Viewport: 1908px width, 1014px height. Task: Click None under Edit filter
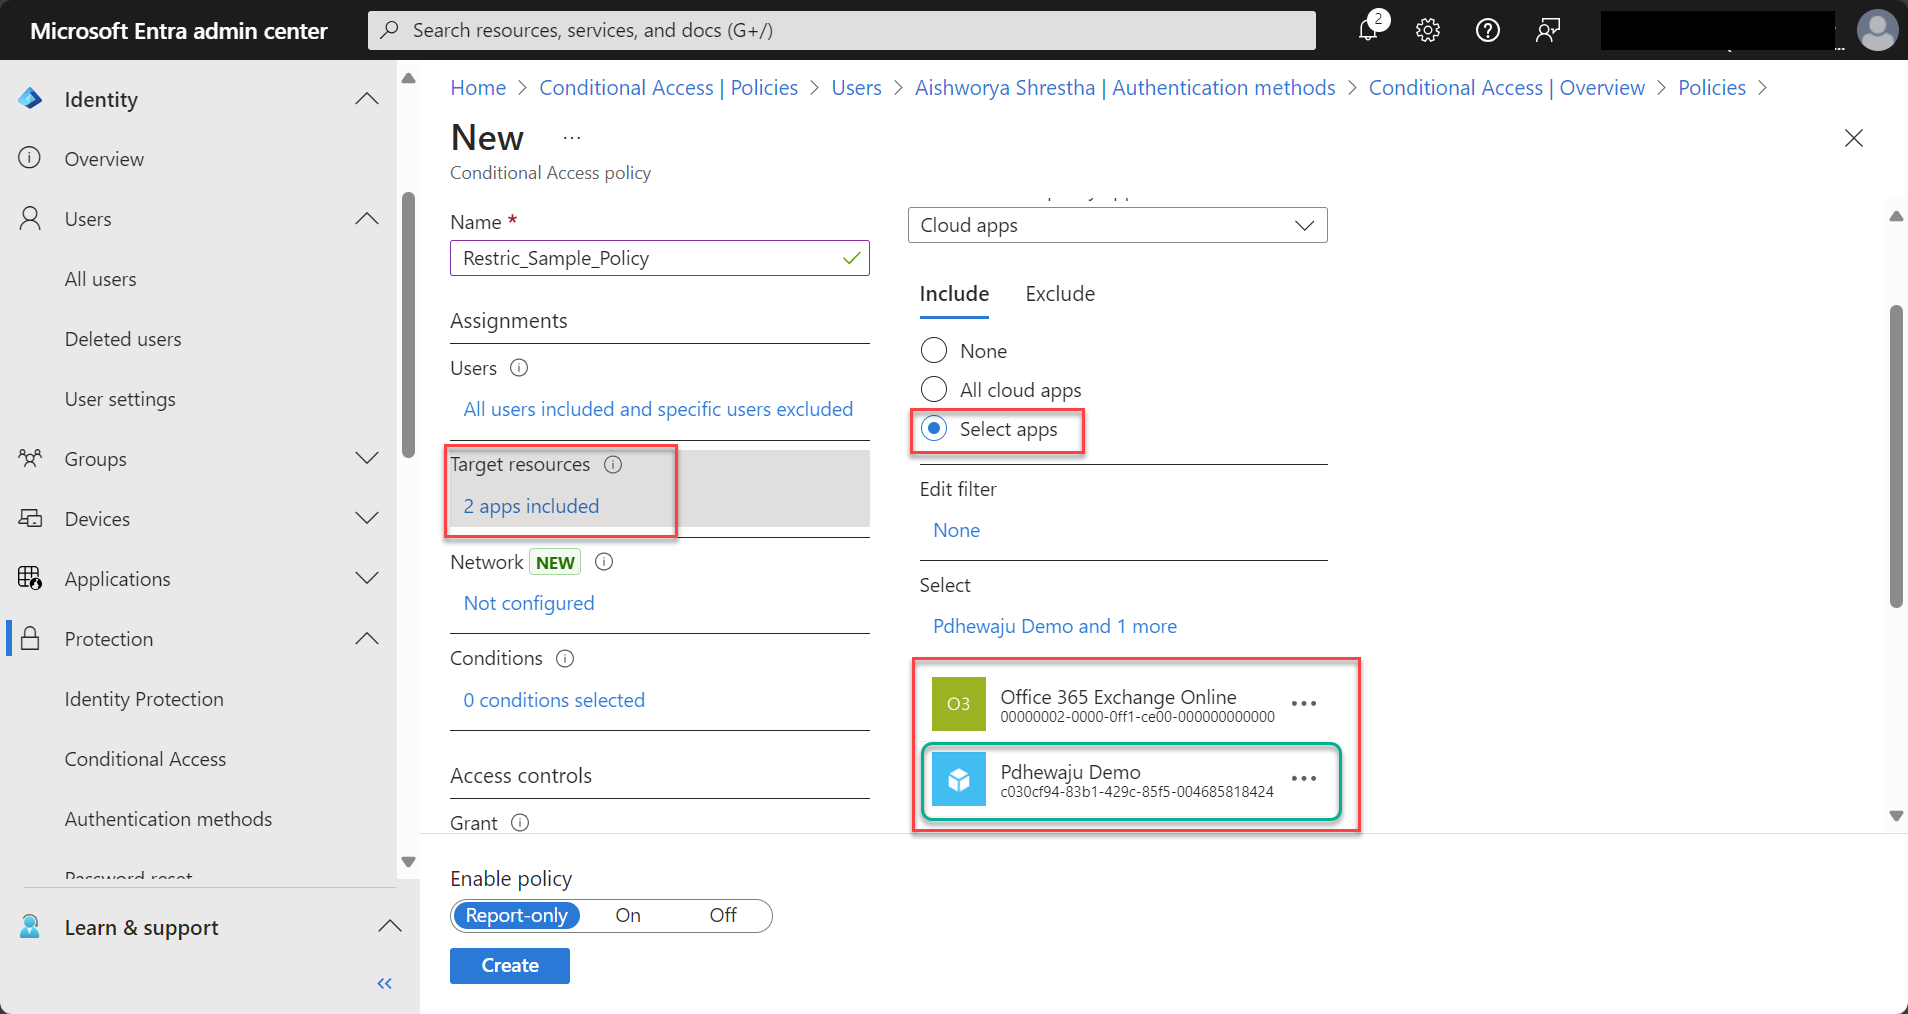click(956, 530)
